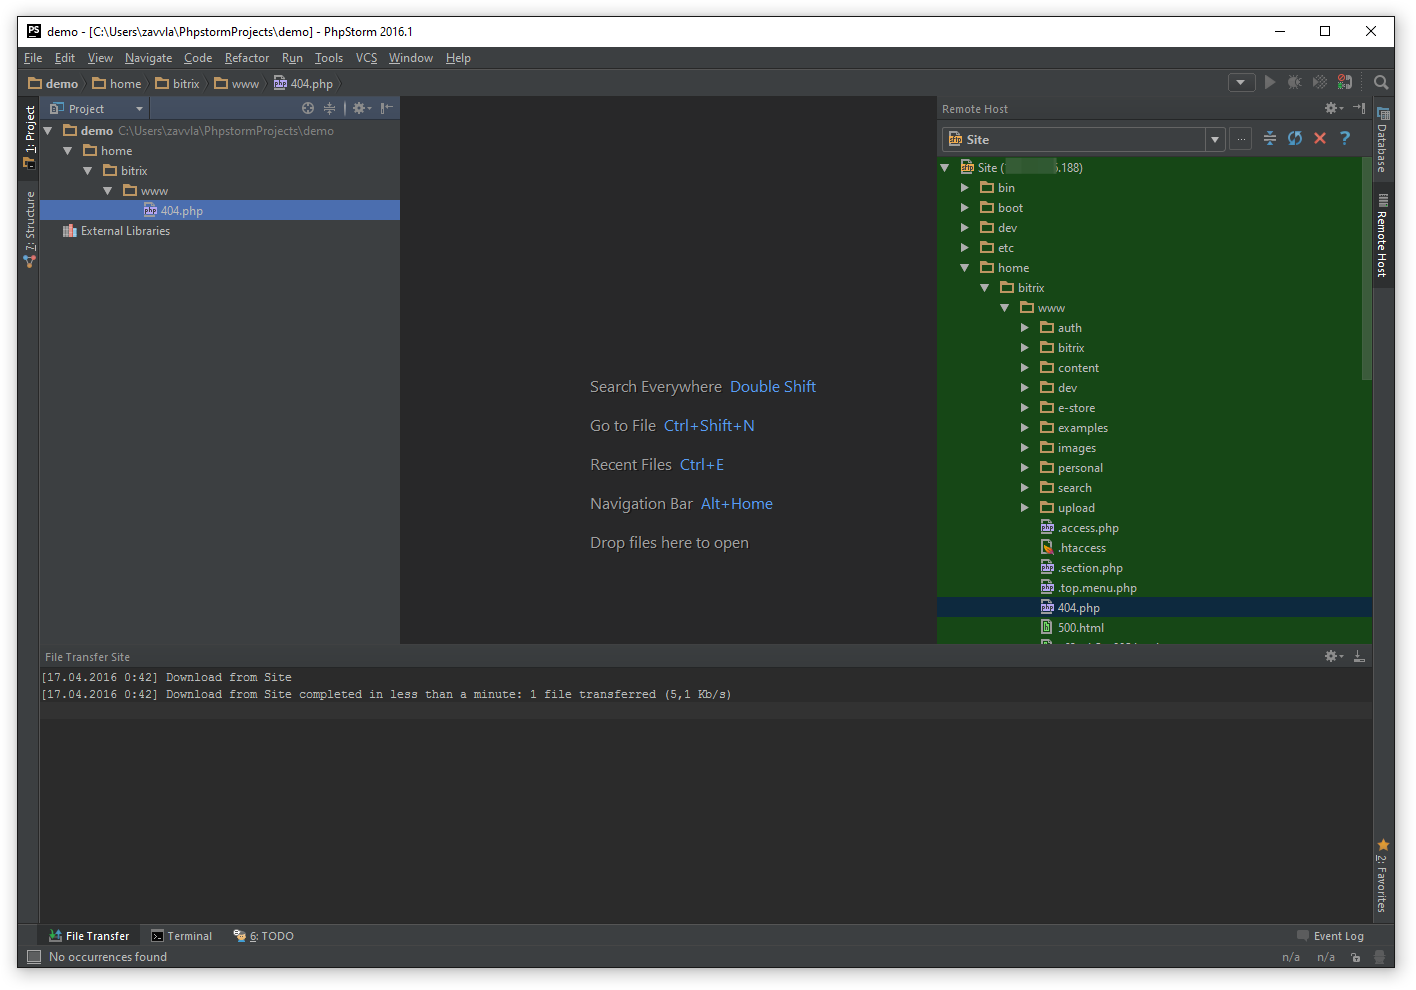Screen dimensions: 1416x990
Task: Toggle the 1: Project side tab
Action: tap(30, 137)
